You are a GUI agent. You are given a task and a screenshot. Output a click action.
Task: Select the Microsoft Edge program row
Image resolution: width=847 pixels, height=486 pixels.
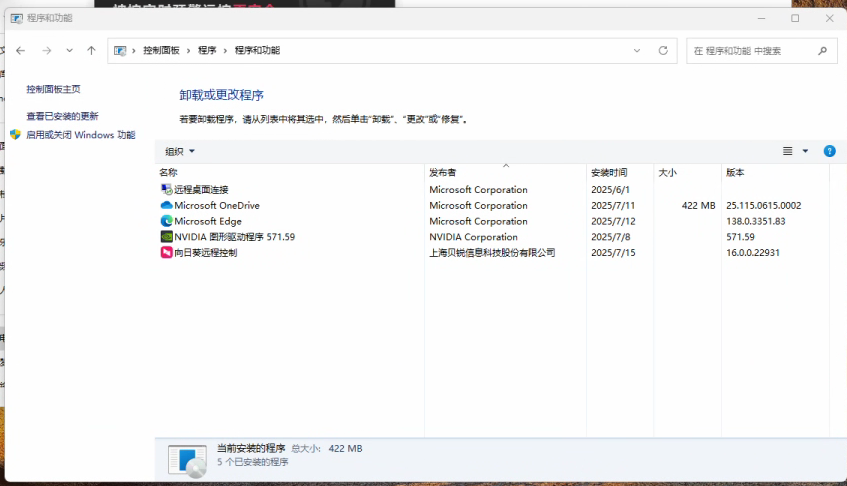pyautogui.click(x=492, y=221)
